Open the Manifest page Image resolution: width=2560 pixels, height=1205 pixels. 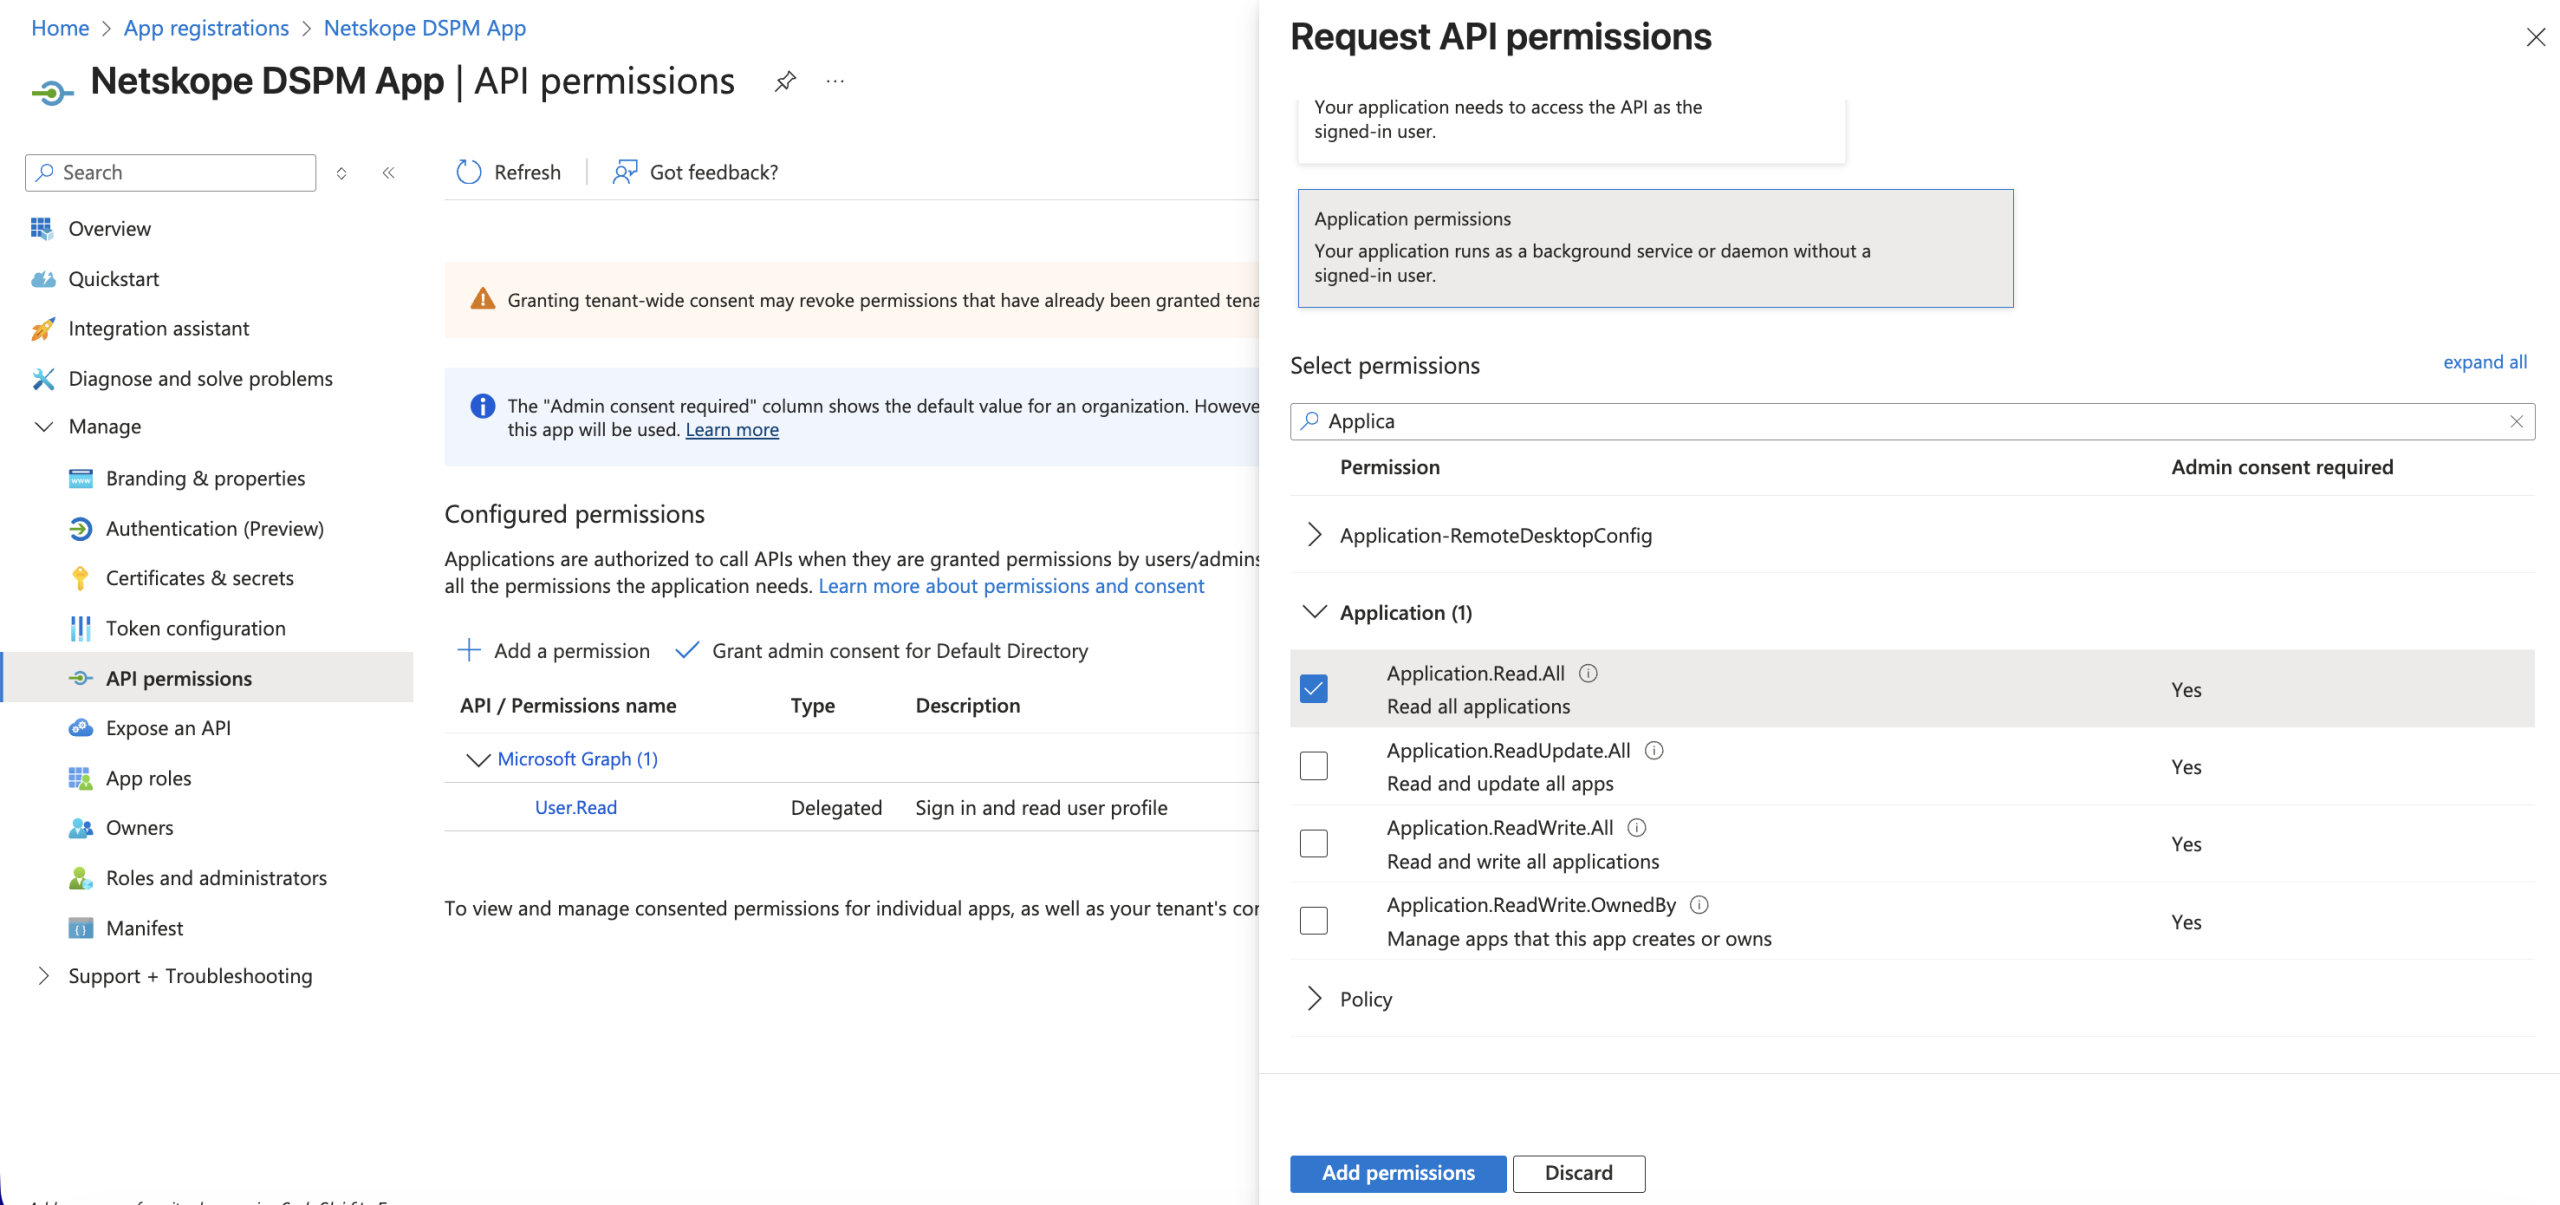click(144, 928)
